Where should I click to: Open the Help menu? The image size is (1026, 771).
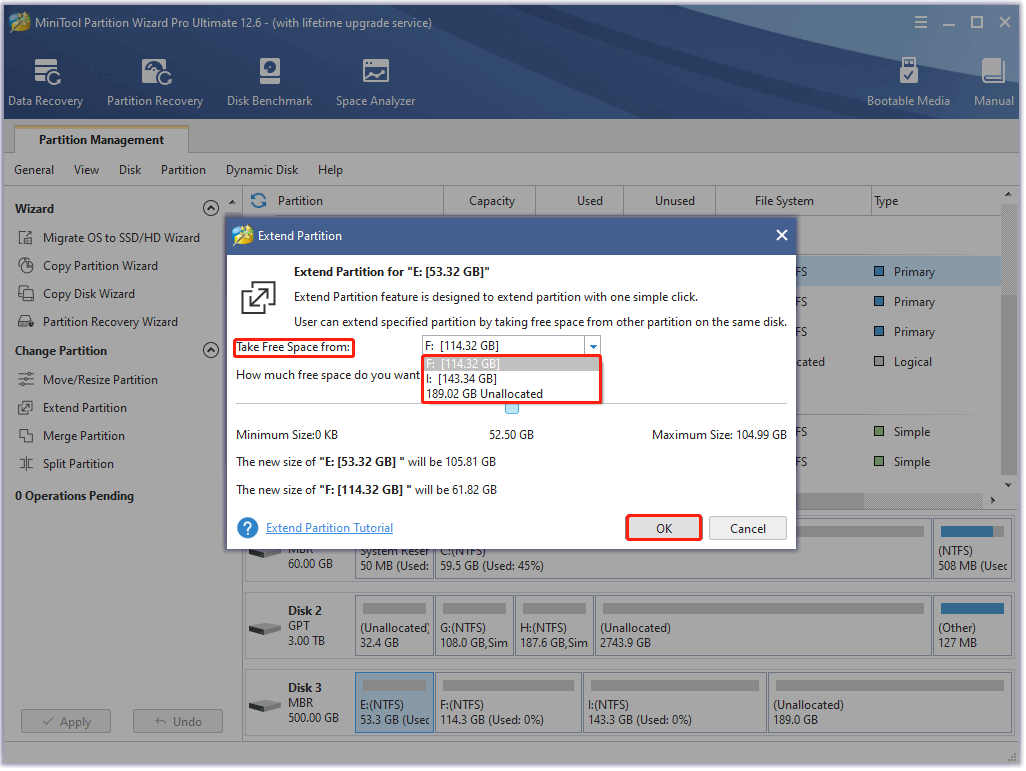(x=330, y=170)
